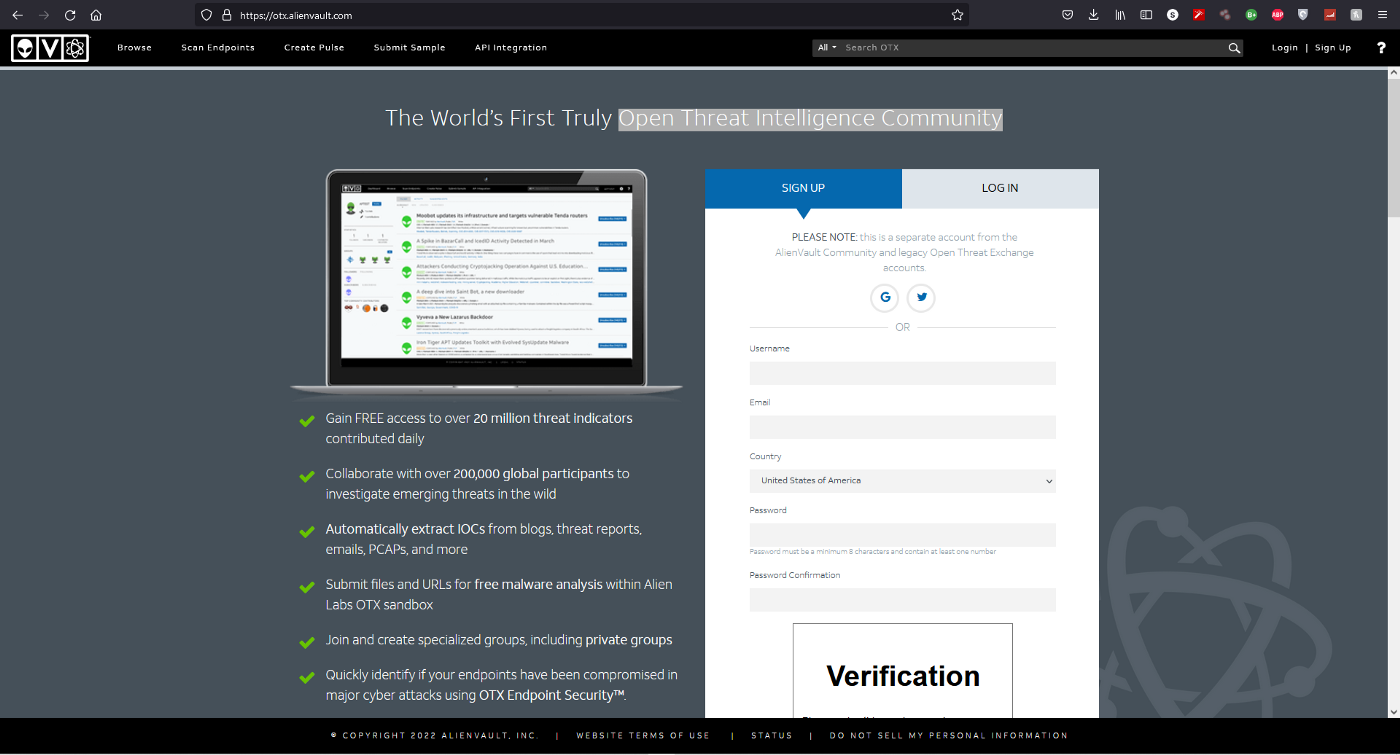
Task: Switch to the SIGN UP tab
Action: [x=803, y=188]
